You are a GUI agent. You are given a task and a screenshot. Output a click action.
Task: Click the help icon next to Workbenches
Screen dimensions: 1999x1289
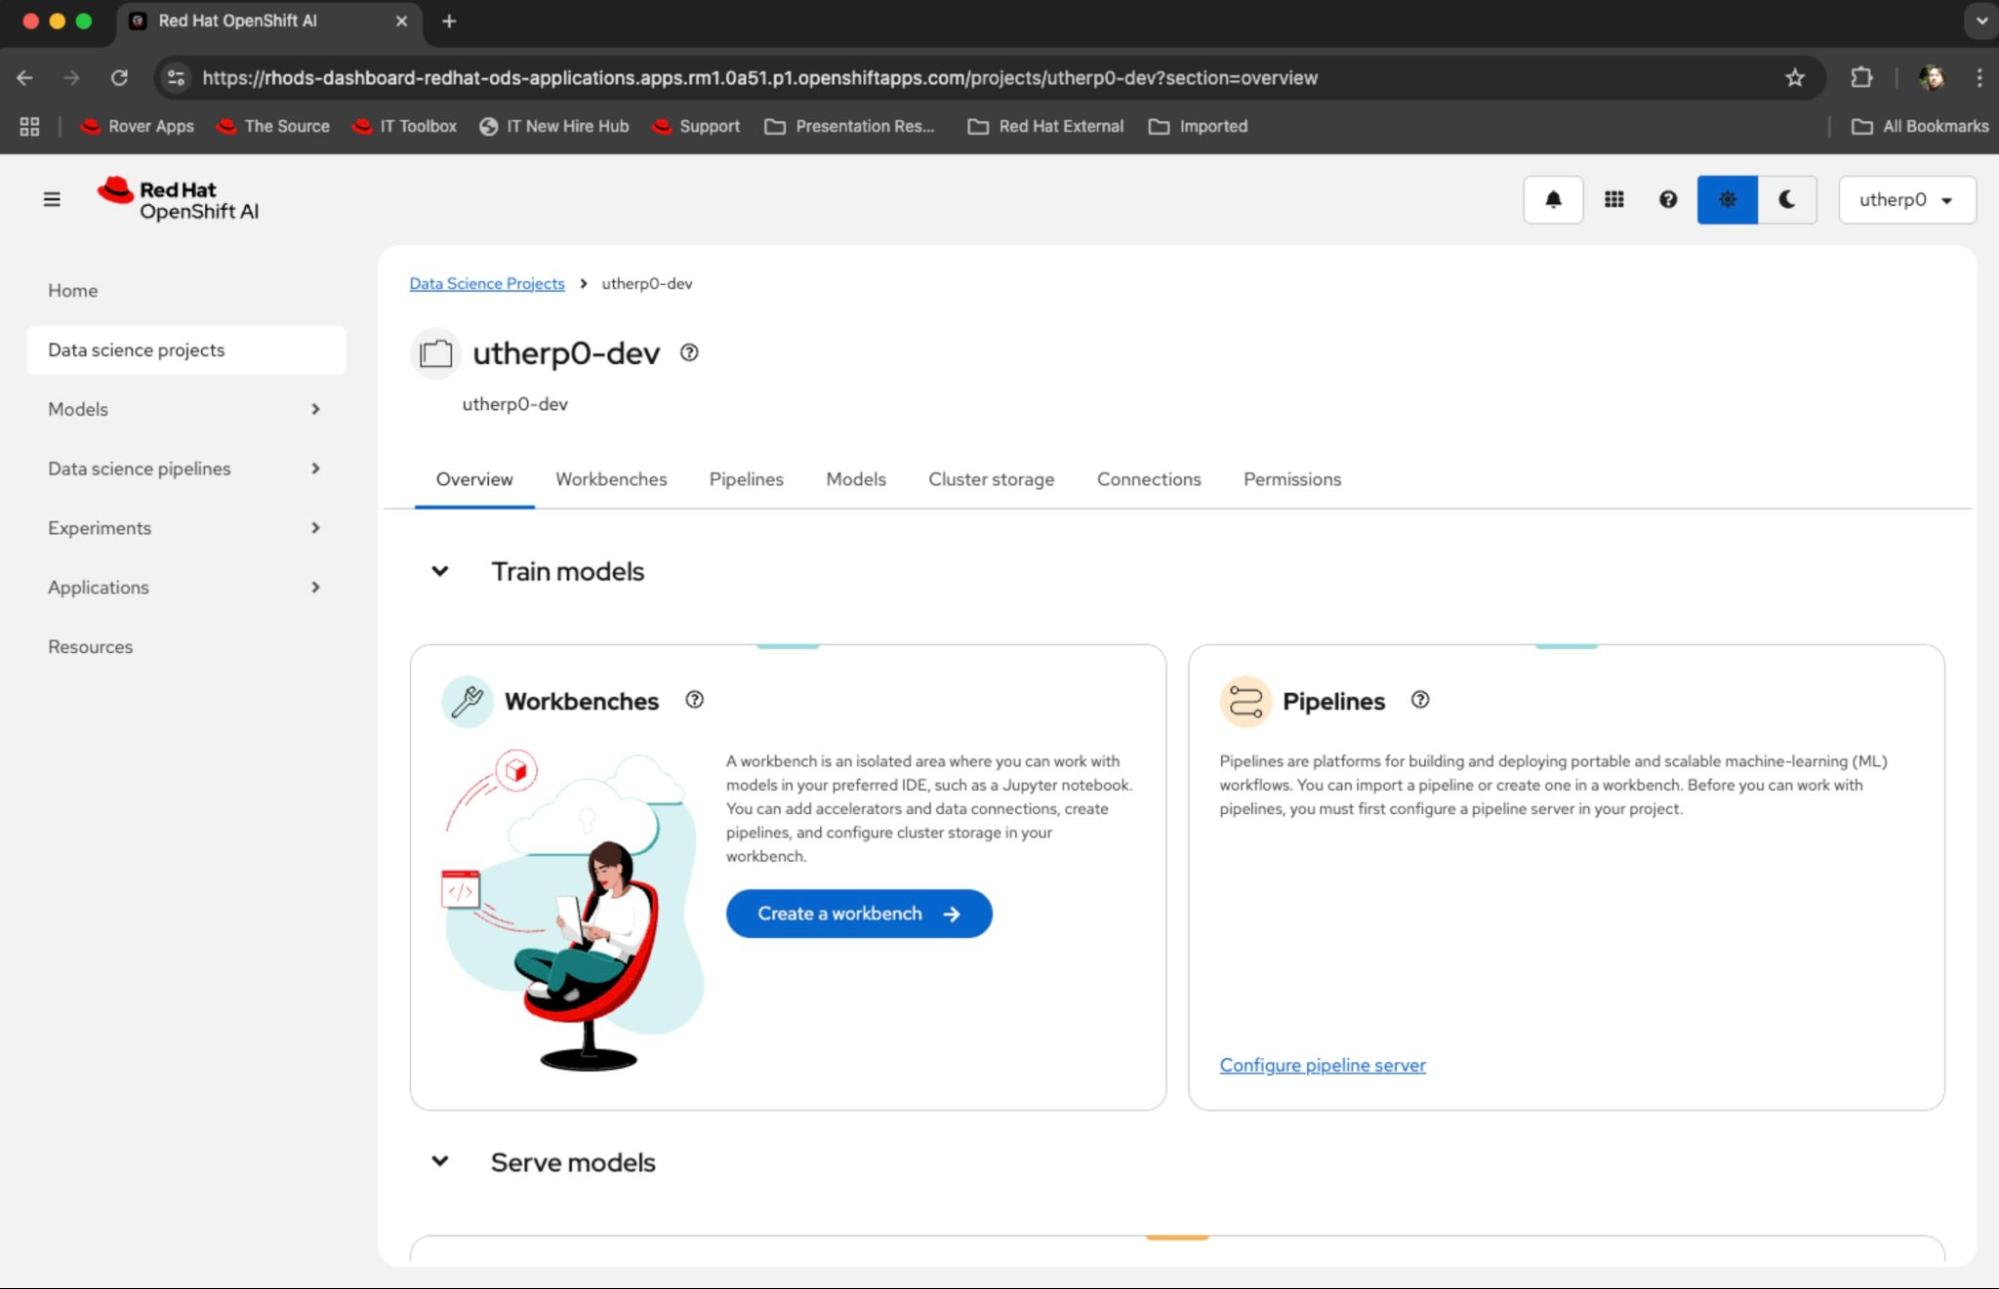694,700
